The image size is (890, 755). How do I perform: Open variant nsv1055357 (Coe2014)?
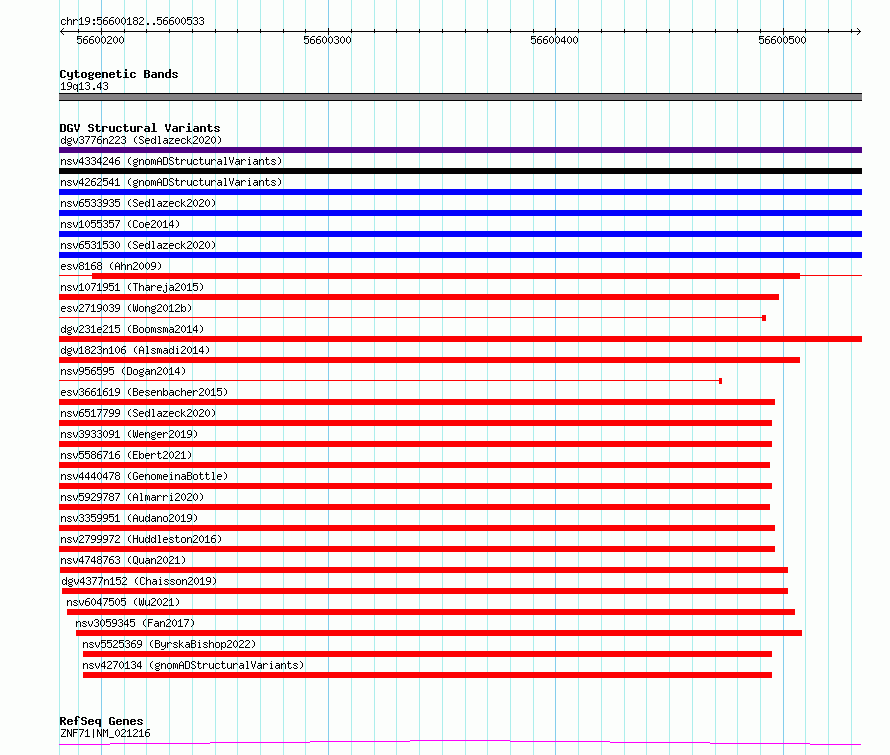[x=120, y=224]
